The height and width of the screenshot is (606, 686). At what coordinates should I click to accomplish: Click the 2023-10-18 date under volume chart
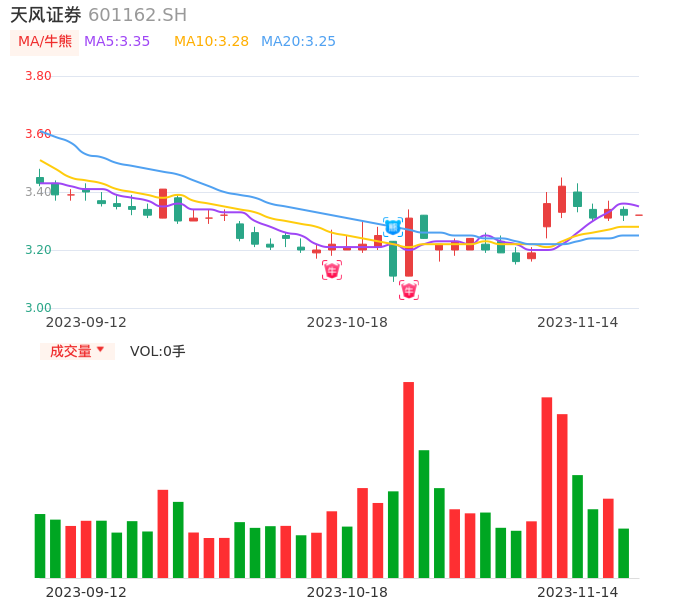[x=347, y=592]
